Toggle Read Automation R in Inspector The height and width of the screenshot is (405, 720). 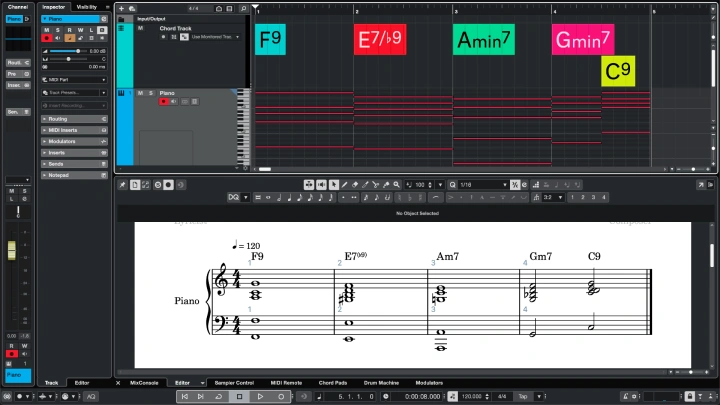pyautogui.click(x=69, y=30)
